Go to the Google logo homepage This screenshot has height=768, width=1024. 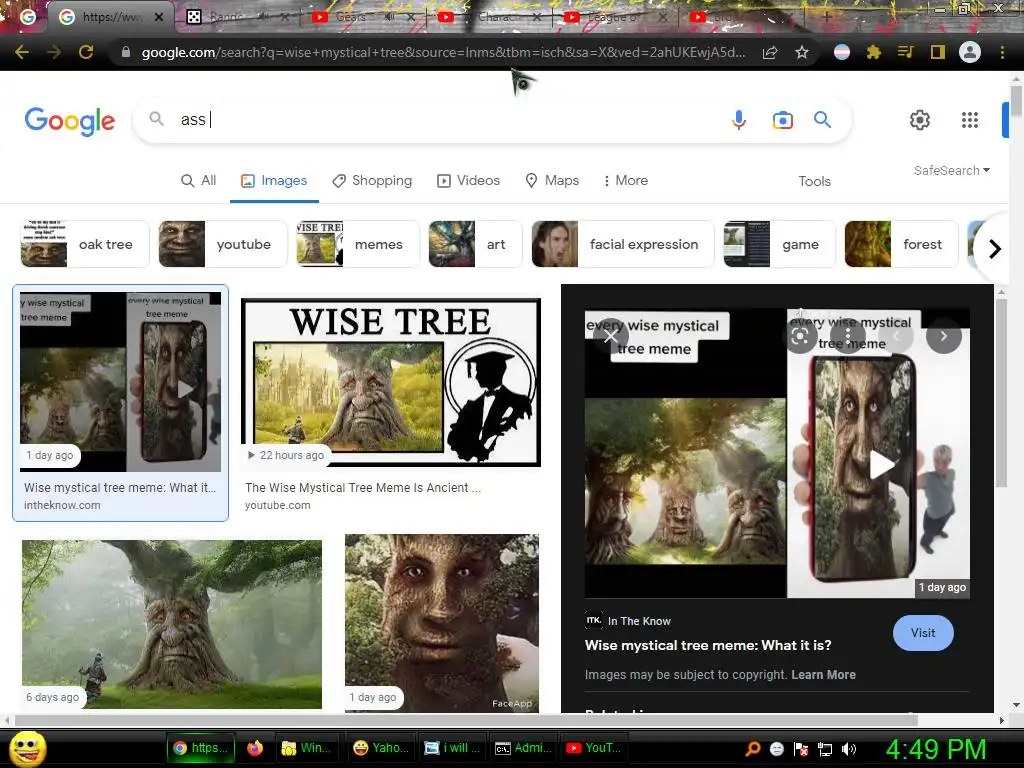pyautogui.click(x=69, y=121)
